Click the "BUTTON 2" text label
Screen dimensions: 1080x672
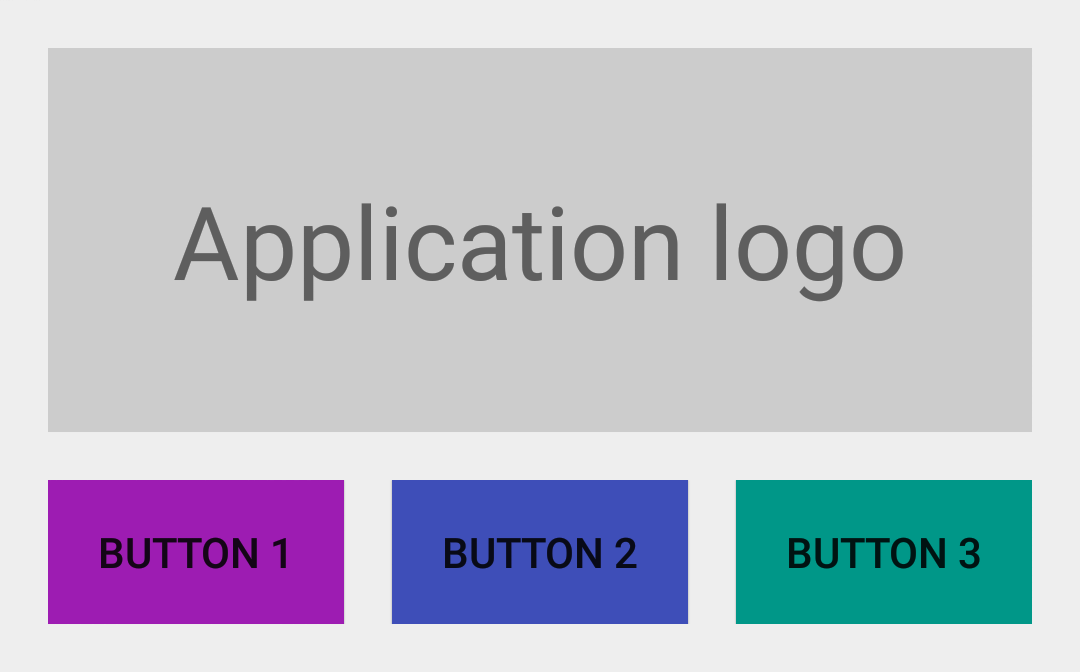tap(540, 554)
